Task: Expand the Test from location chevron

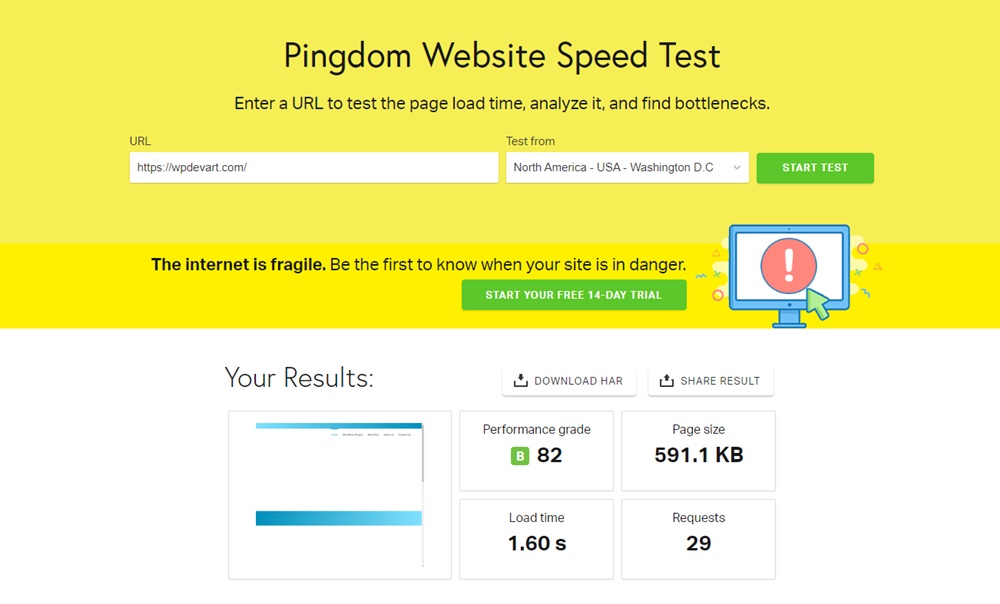Action: [737, 168]
